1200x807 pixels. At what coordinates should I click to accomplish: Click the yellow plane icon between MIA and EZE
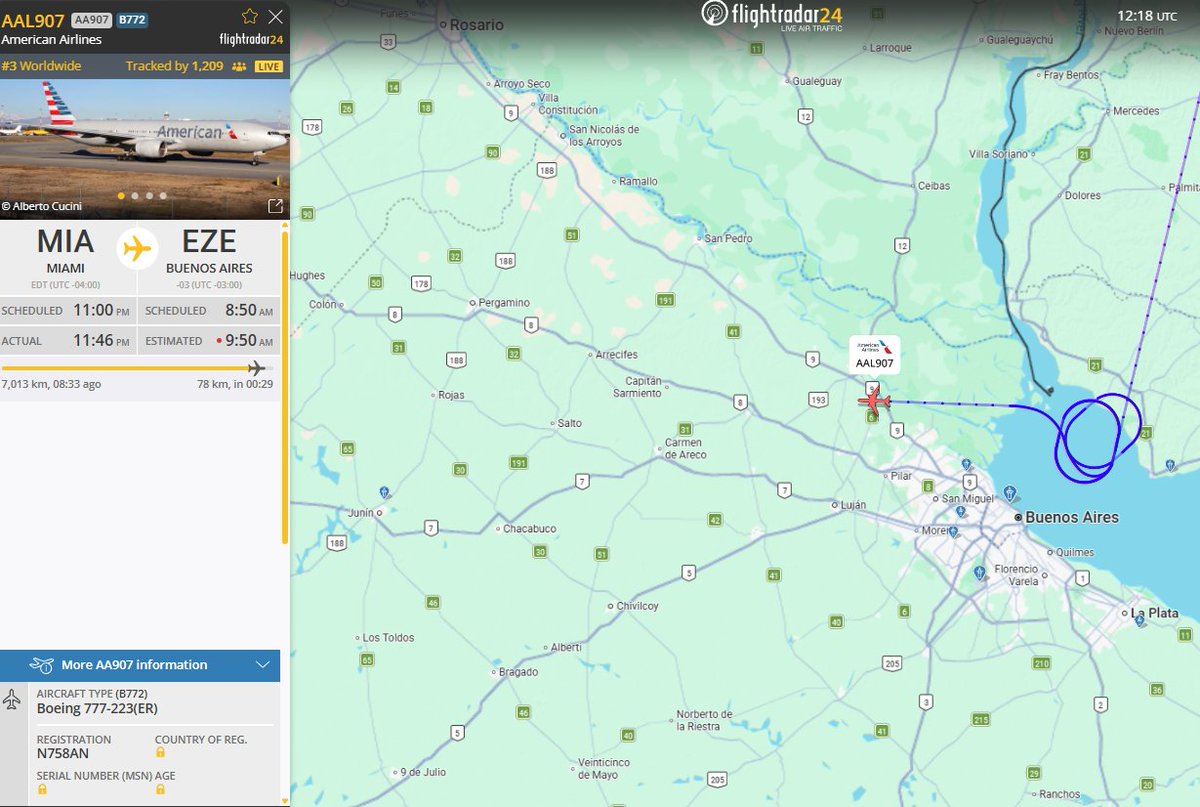pos(136,247)
